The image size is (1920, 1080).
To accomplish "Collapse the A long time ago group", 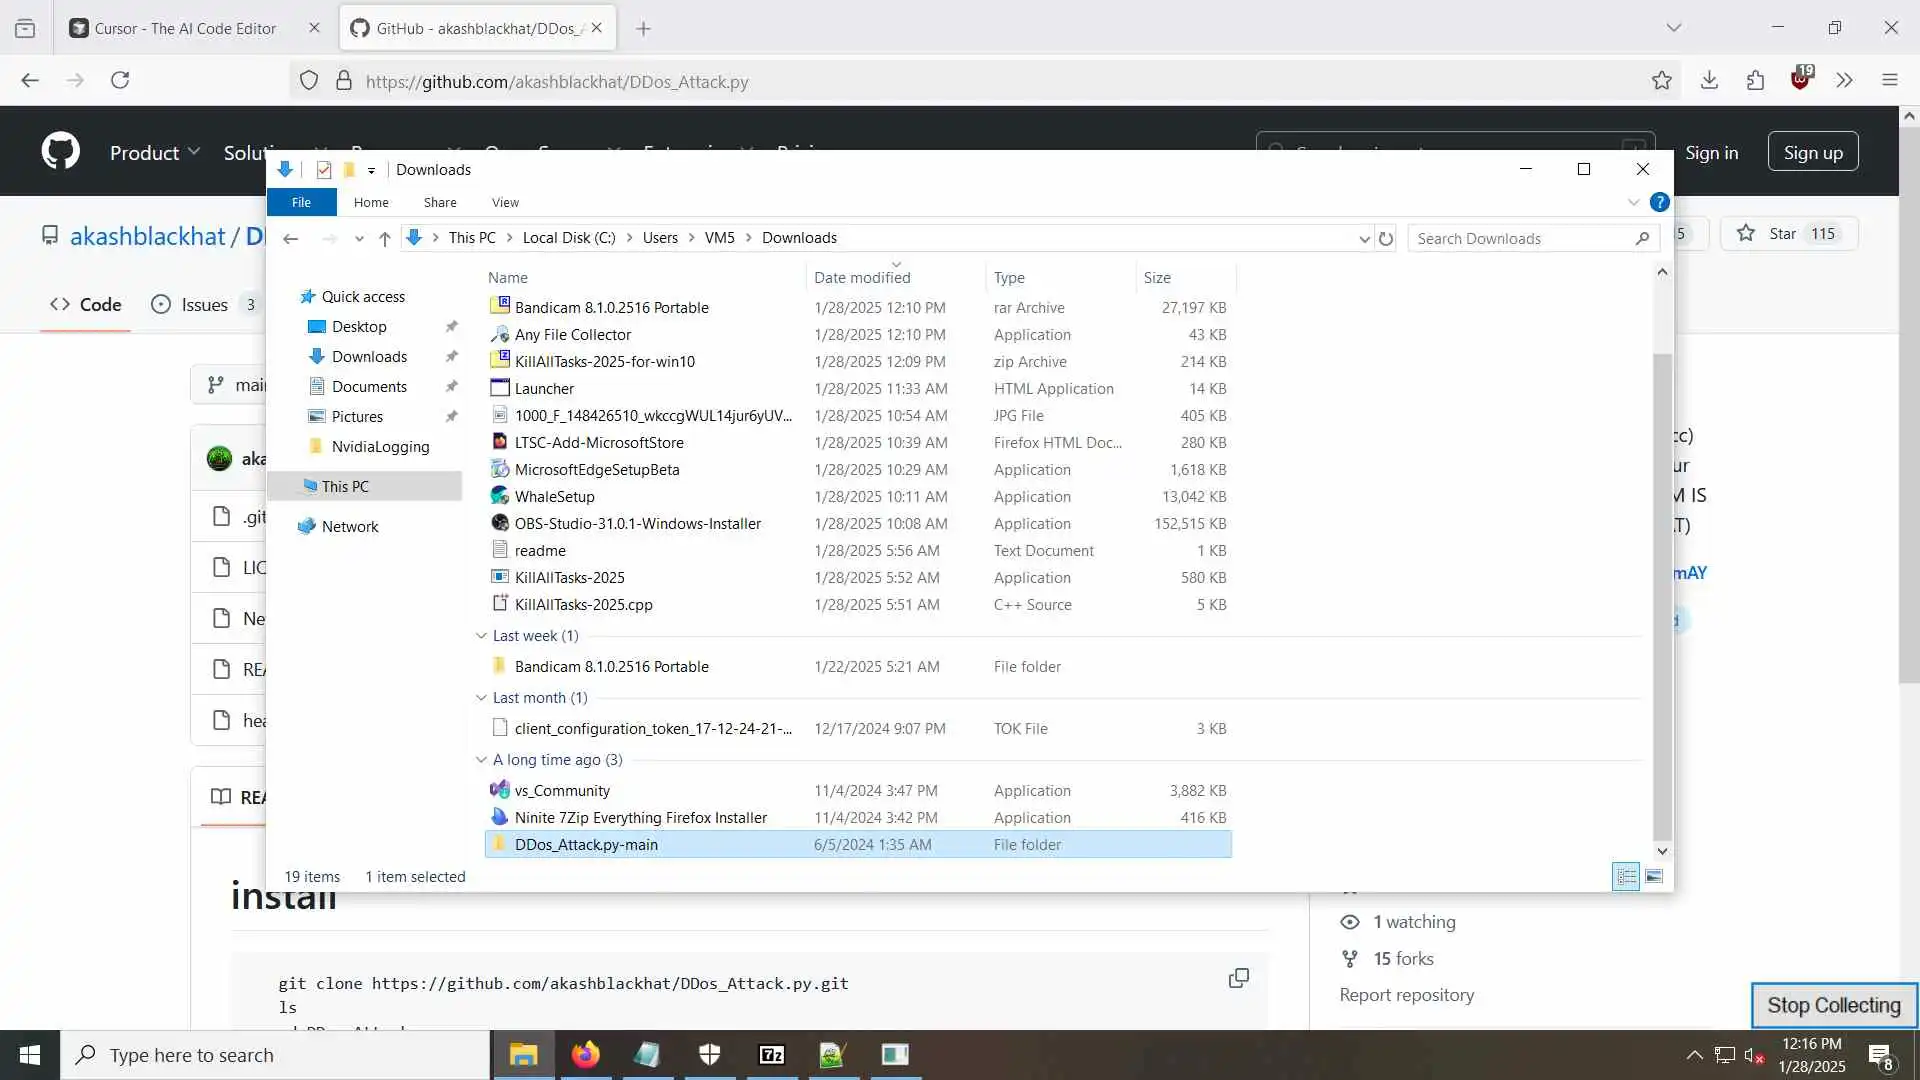I will pyautogui.click(x=481, y=760).
